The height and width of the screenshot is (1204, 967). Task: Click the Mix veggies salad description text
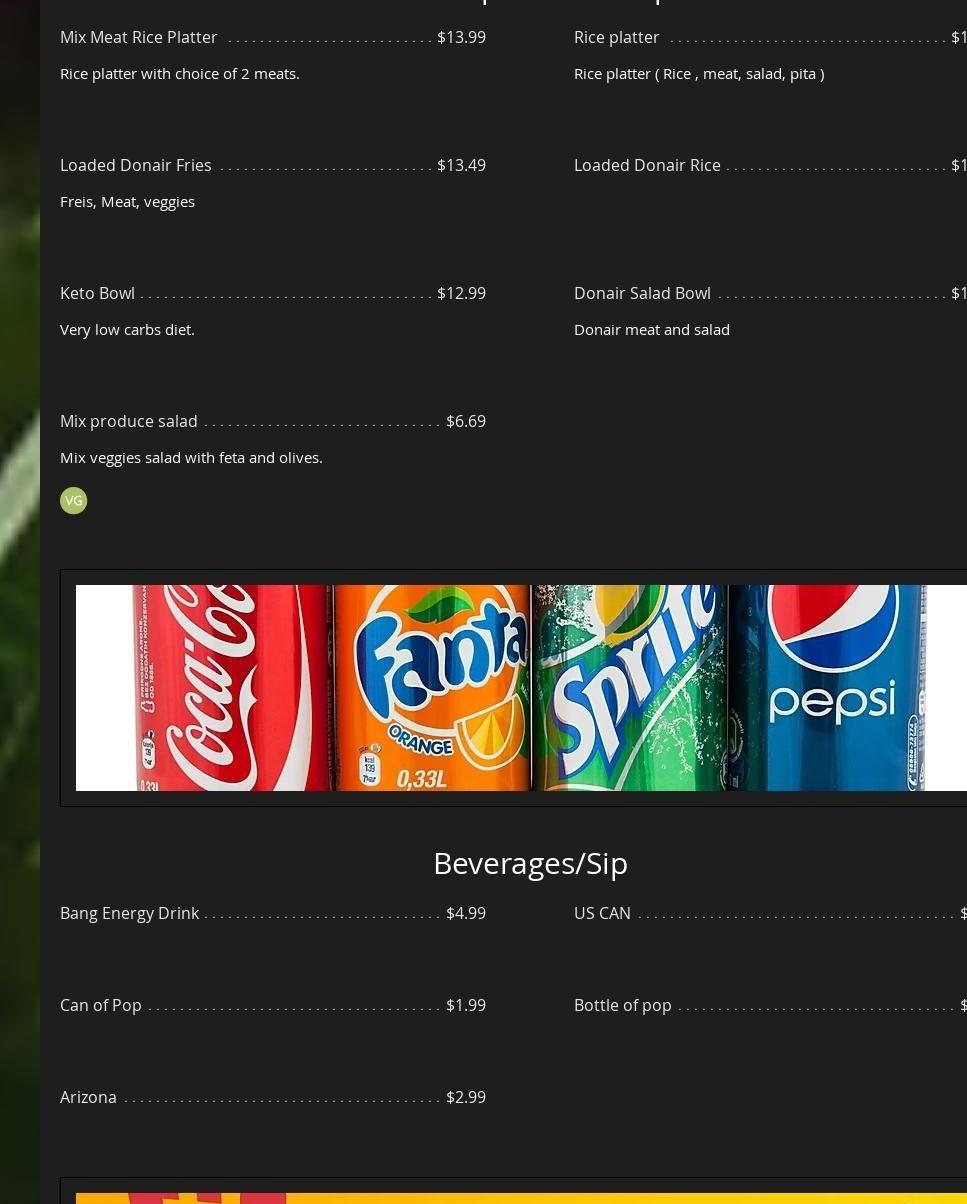[x=191, y=457]
